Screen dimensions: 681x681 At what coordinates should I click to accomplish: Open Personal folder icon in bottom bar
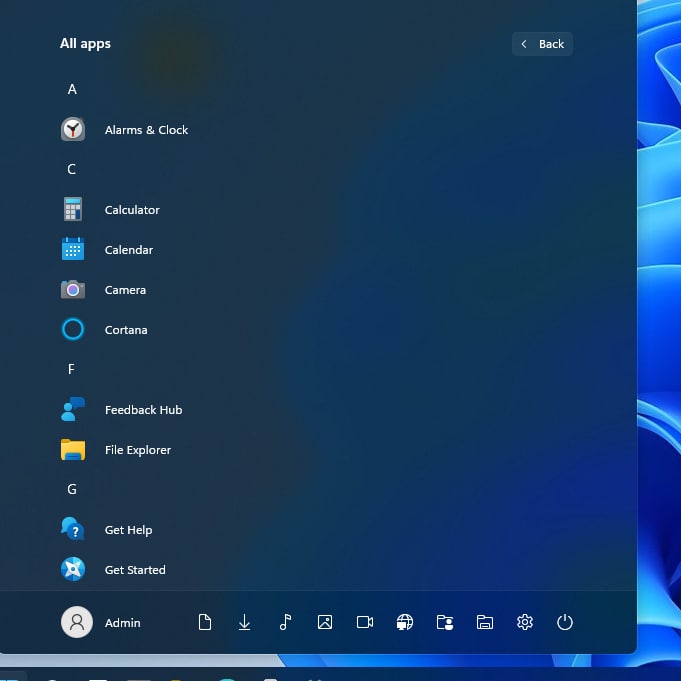click(x=445, y=622)
